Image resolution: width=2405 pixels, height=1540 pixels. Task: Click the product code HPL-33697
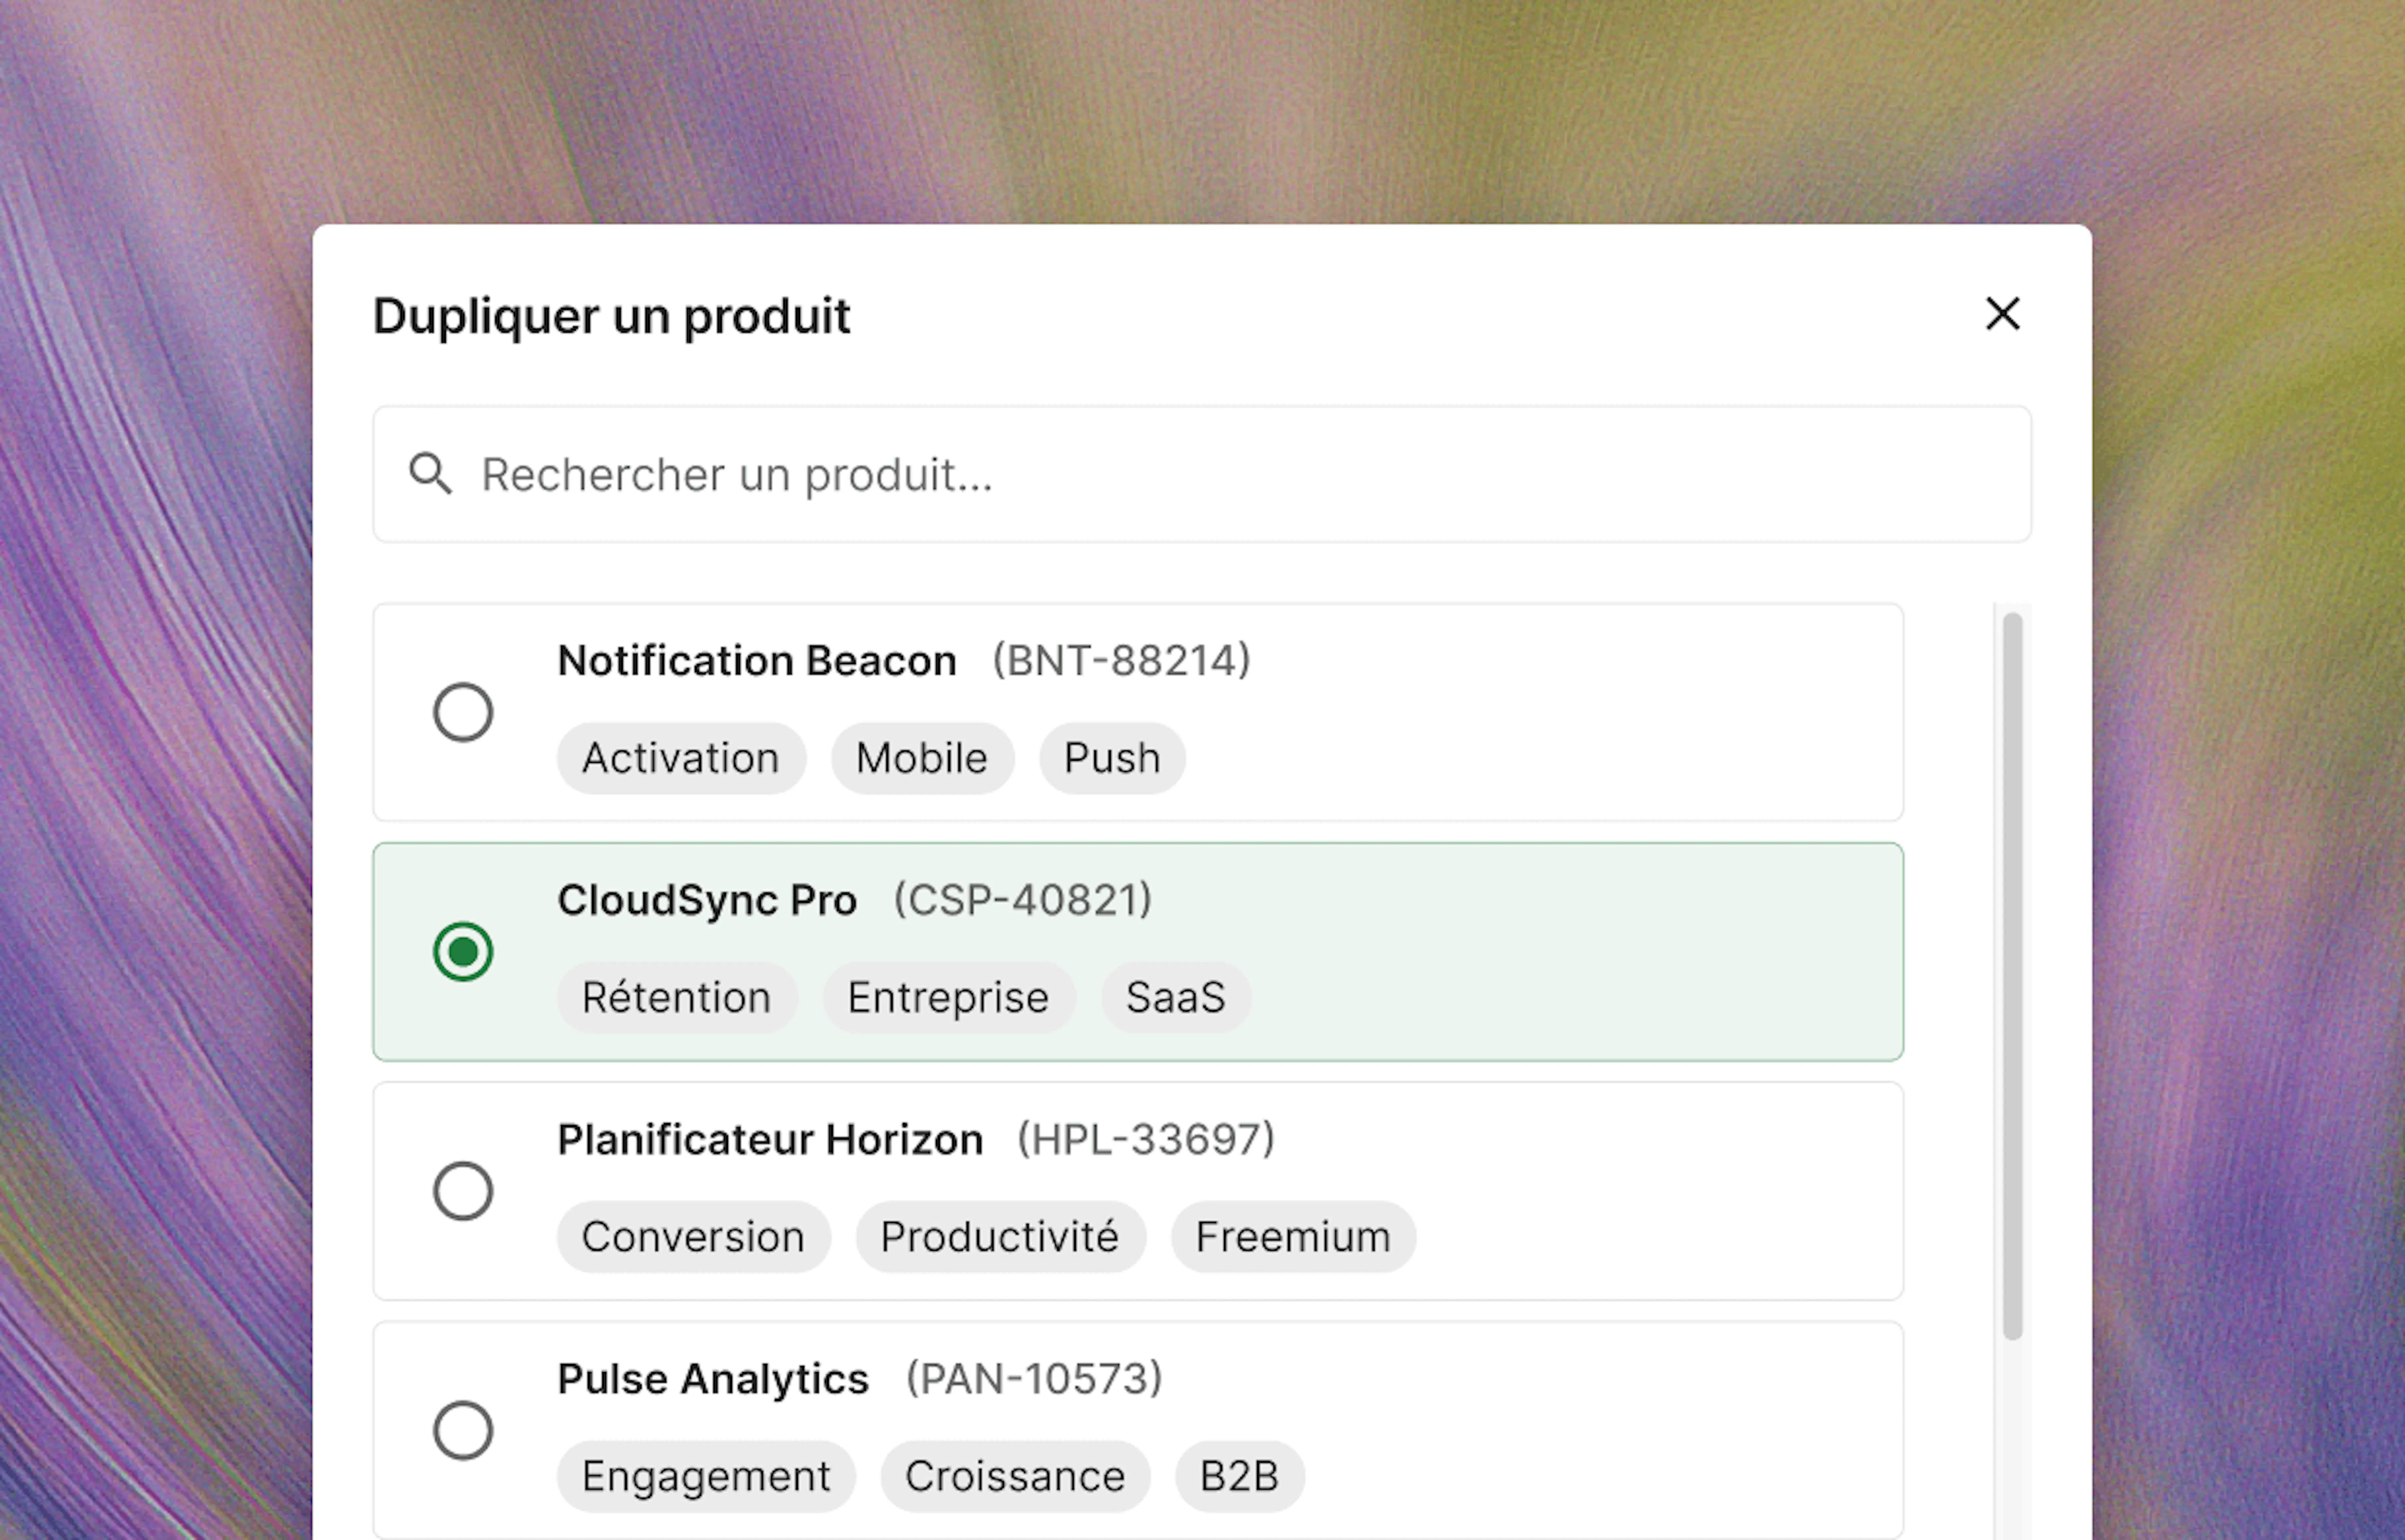(x=1146, y=1140)
